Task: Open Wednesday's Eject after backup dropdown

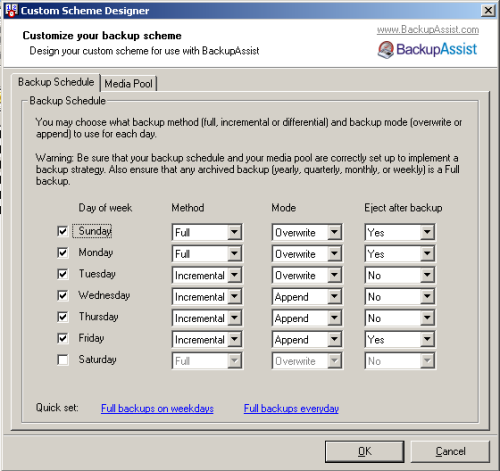Action: [x=400, y=296]
